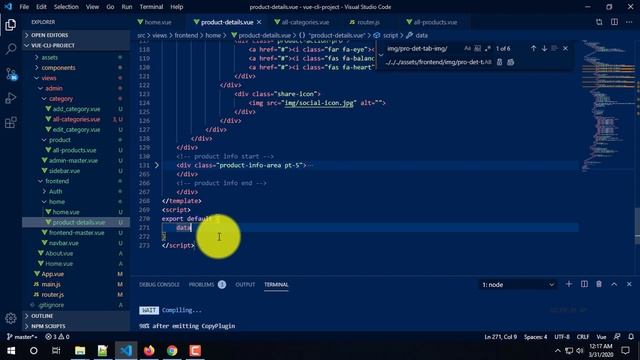Click master branch indicator in status bar
Image resolution: width=640 pixels, height=360 pixels.
click(x=22, y=337)
